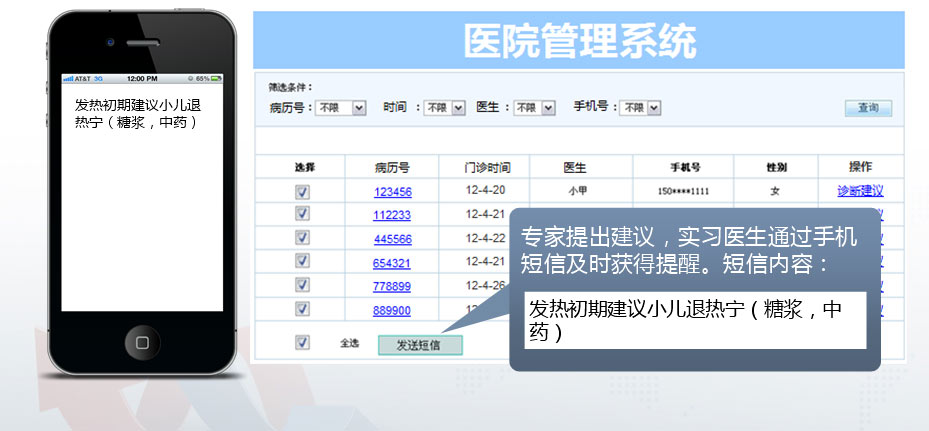This screenshot has width=929, height=431.
Task: Open medical record link 112233
Action: tap(392, 215)
